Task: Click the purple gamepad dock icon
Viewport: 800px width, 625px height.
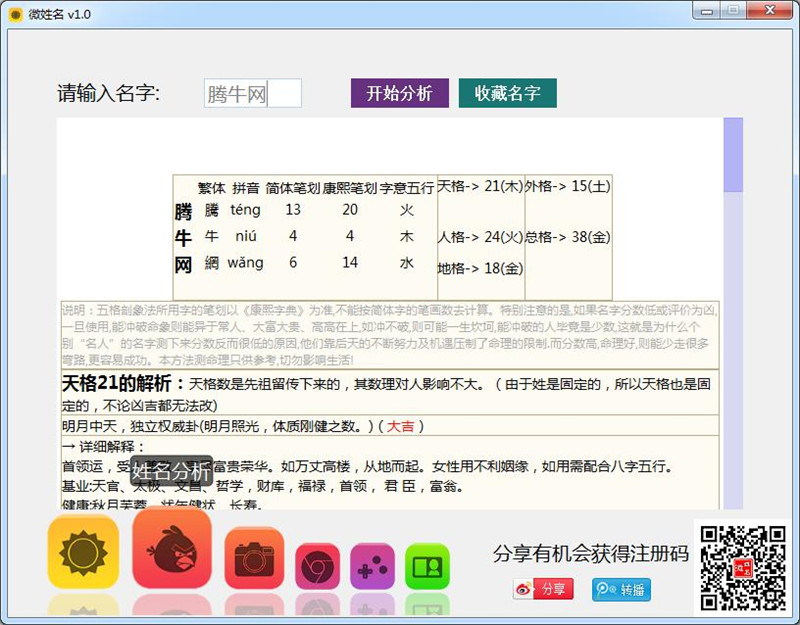Action: (x=372, y=567)
